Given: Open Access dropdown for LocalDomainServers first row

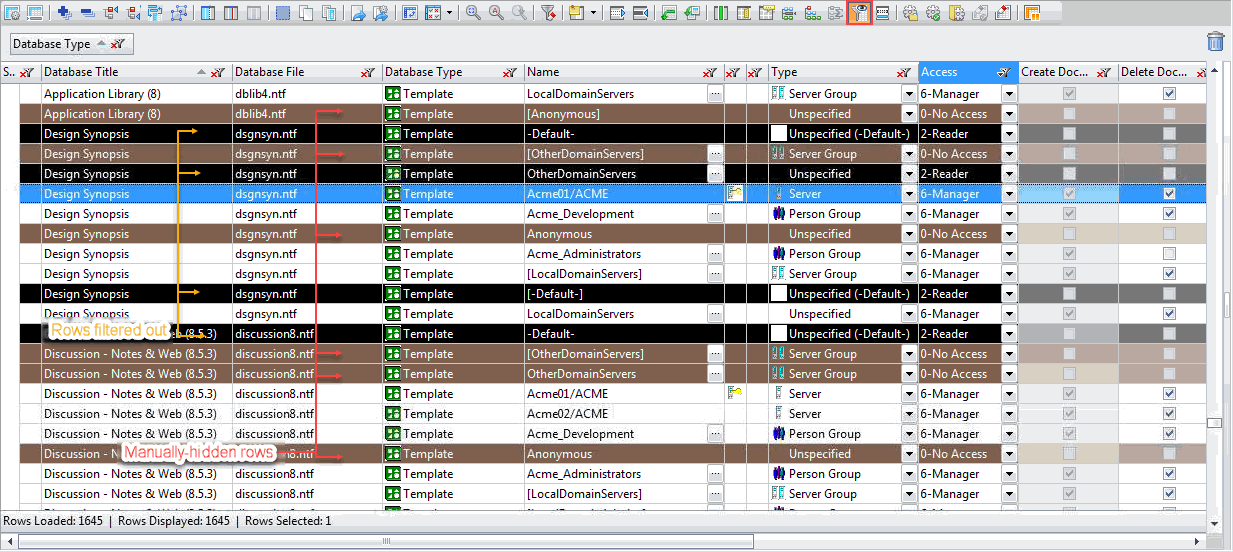Looking at the screenshot, I should (x=1008, y=94).
